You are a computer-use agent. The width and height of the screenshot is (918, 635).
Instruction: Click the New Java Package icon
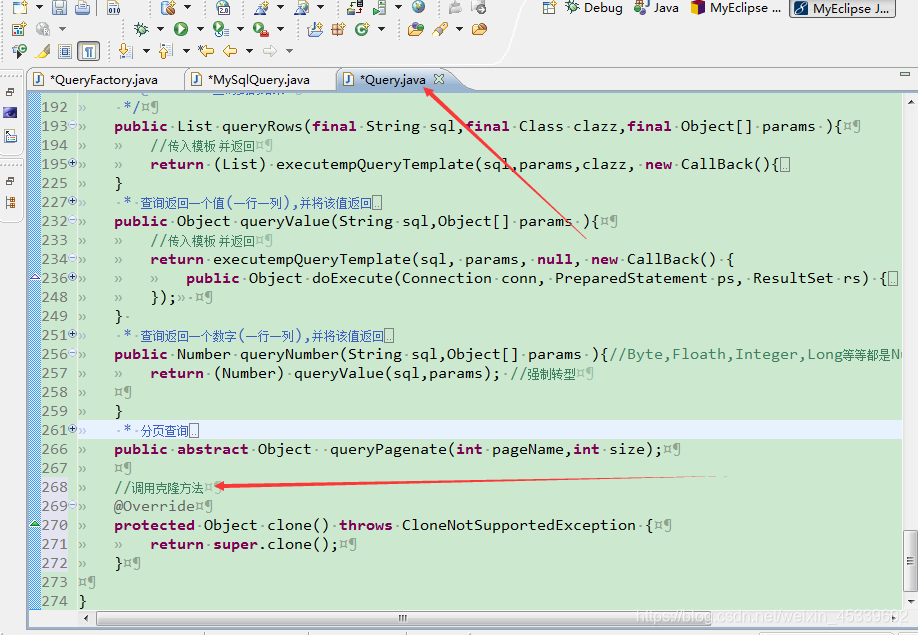[338, 29]
